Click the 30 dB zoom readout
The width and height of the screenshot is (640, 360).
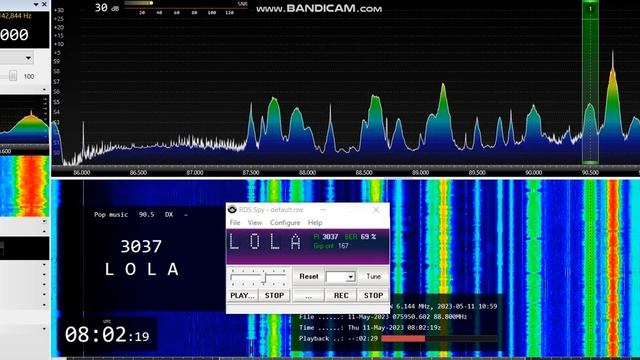[107, 8]
